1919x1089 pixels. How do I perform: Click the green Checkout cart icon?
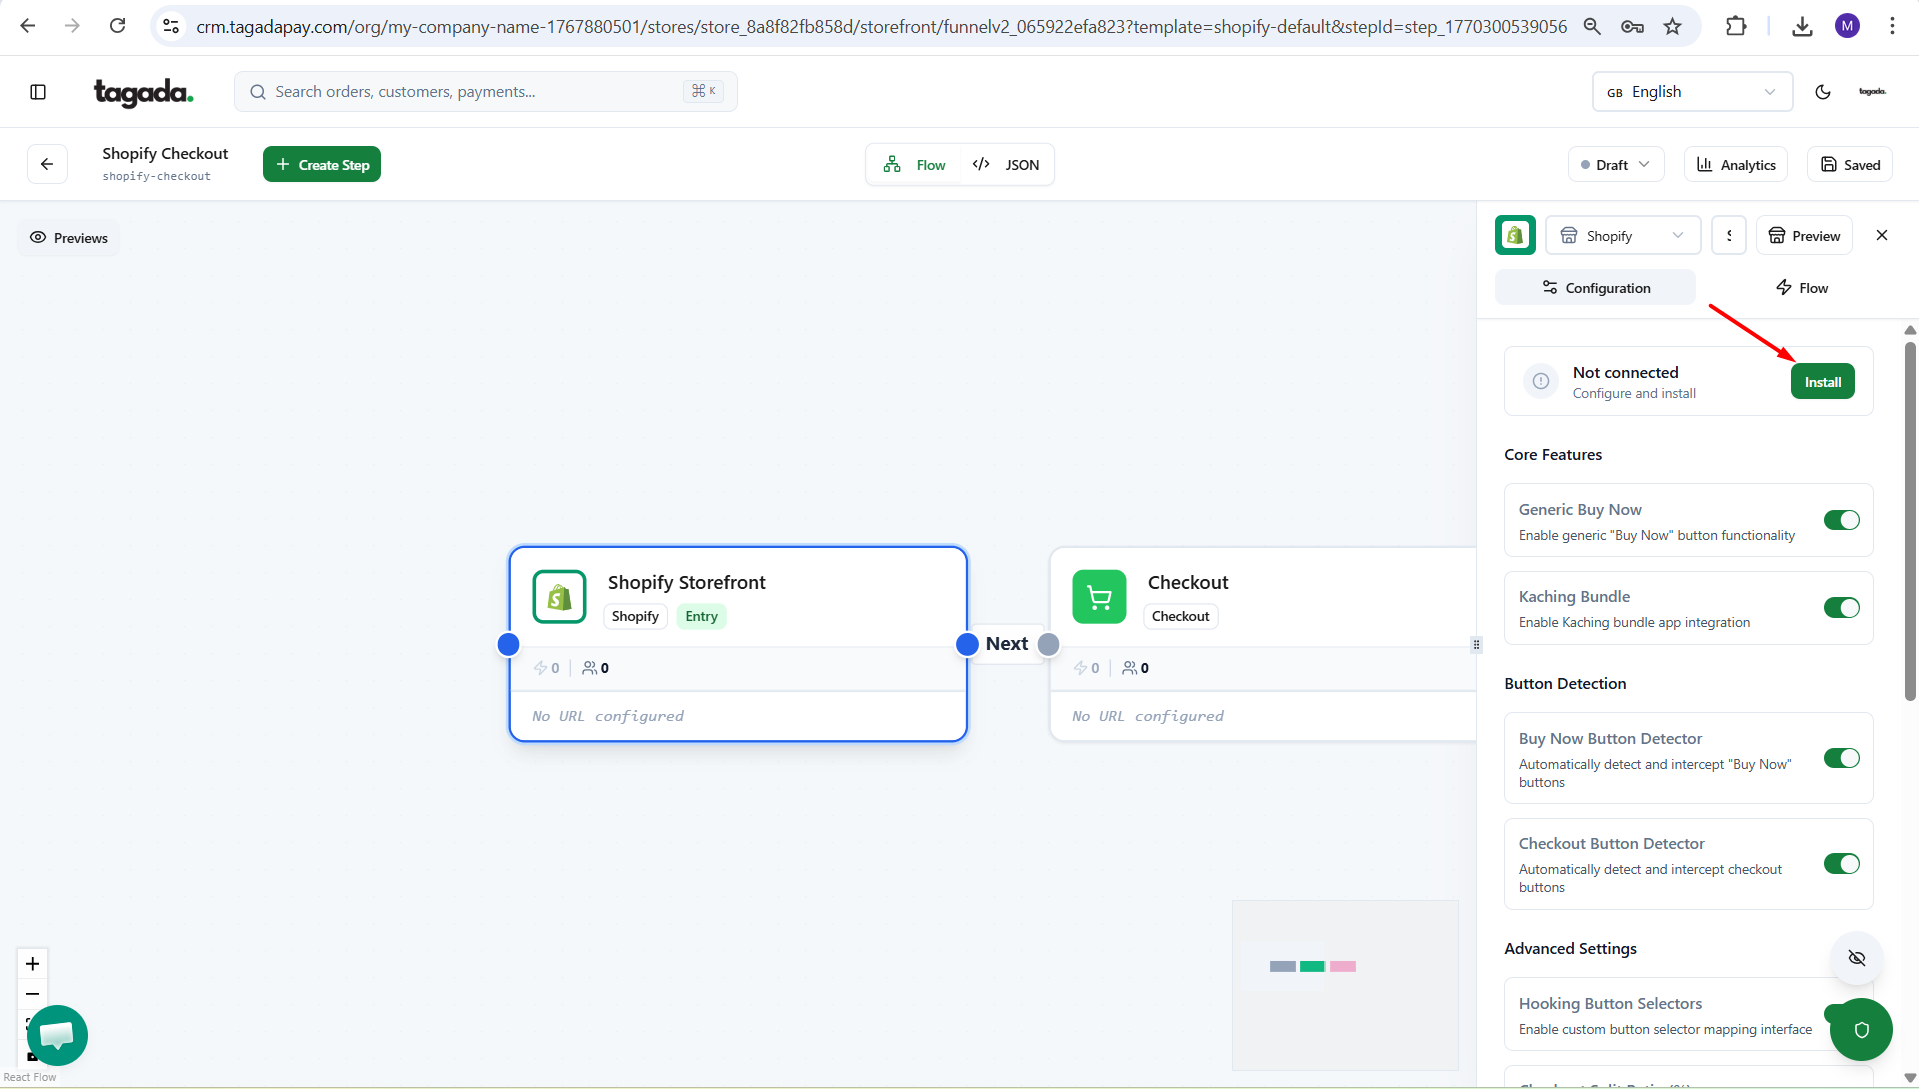[1099, 597]
